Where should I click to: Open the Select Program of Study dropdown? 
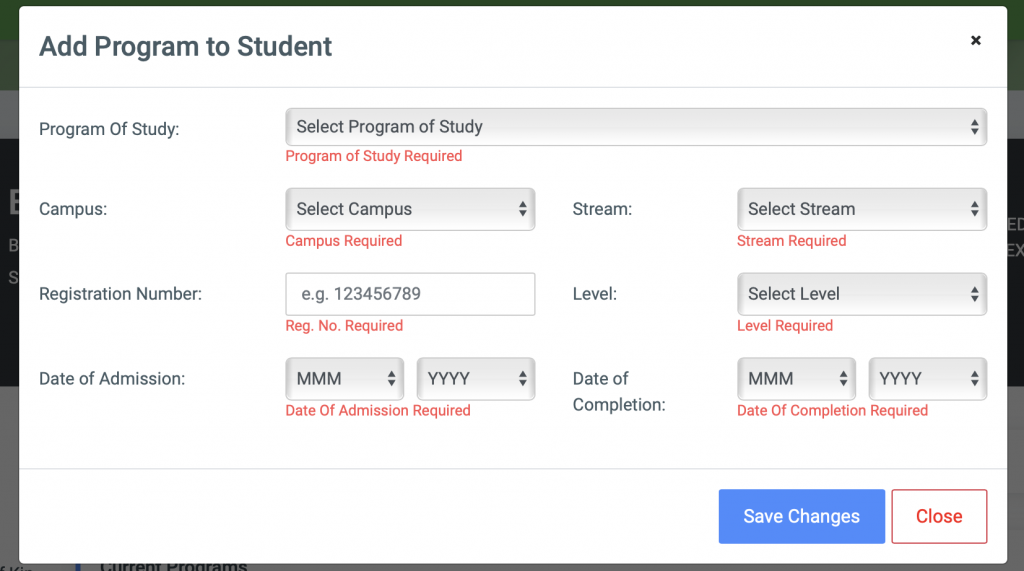tap(635, 127)
